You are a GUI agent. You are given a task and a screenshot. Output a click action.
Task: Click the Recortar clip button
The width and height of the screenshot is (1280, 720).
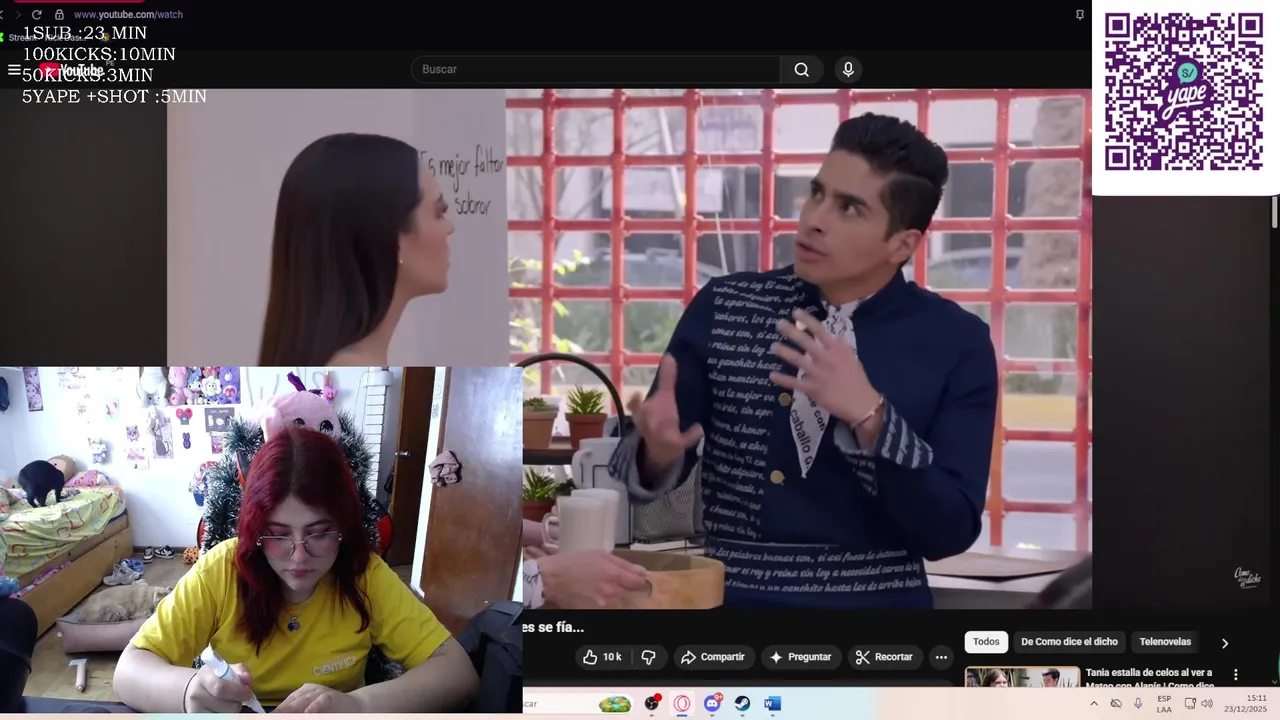tap(884, 657)
